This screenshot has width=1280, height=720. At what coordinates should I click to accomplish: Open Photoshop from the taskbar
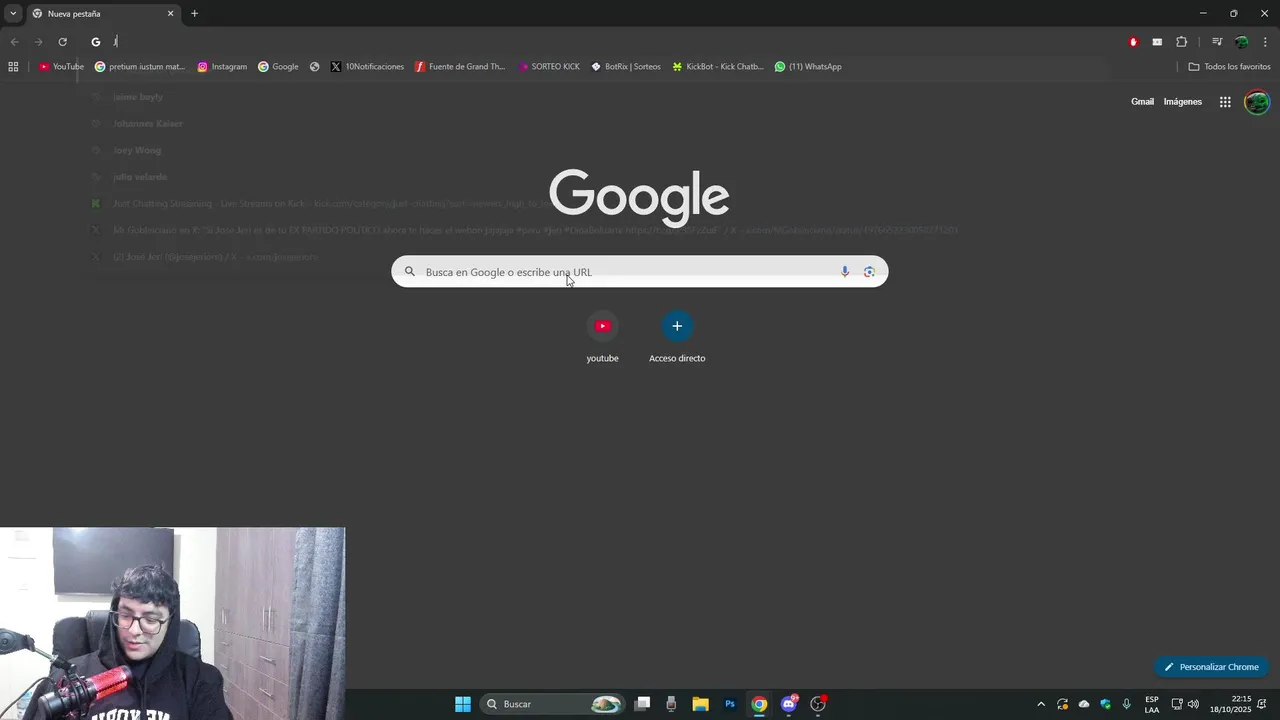pyautogui.click(x=730, y=704)
